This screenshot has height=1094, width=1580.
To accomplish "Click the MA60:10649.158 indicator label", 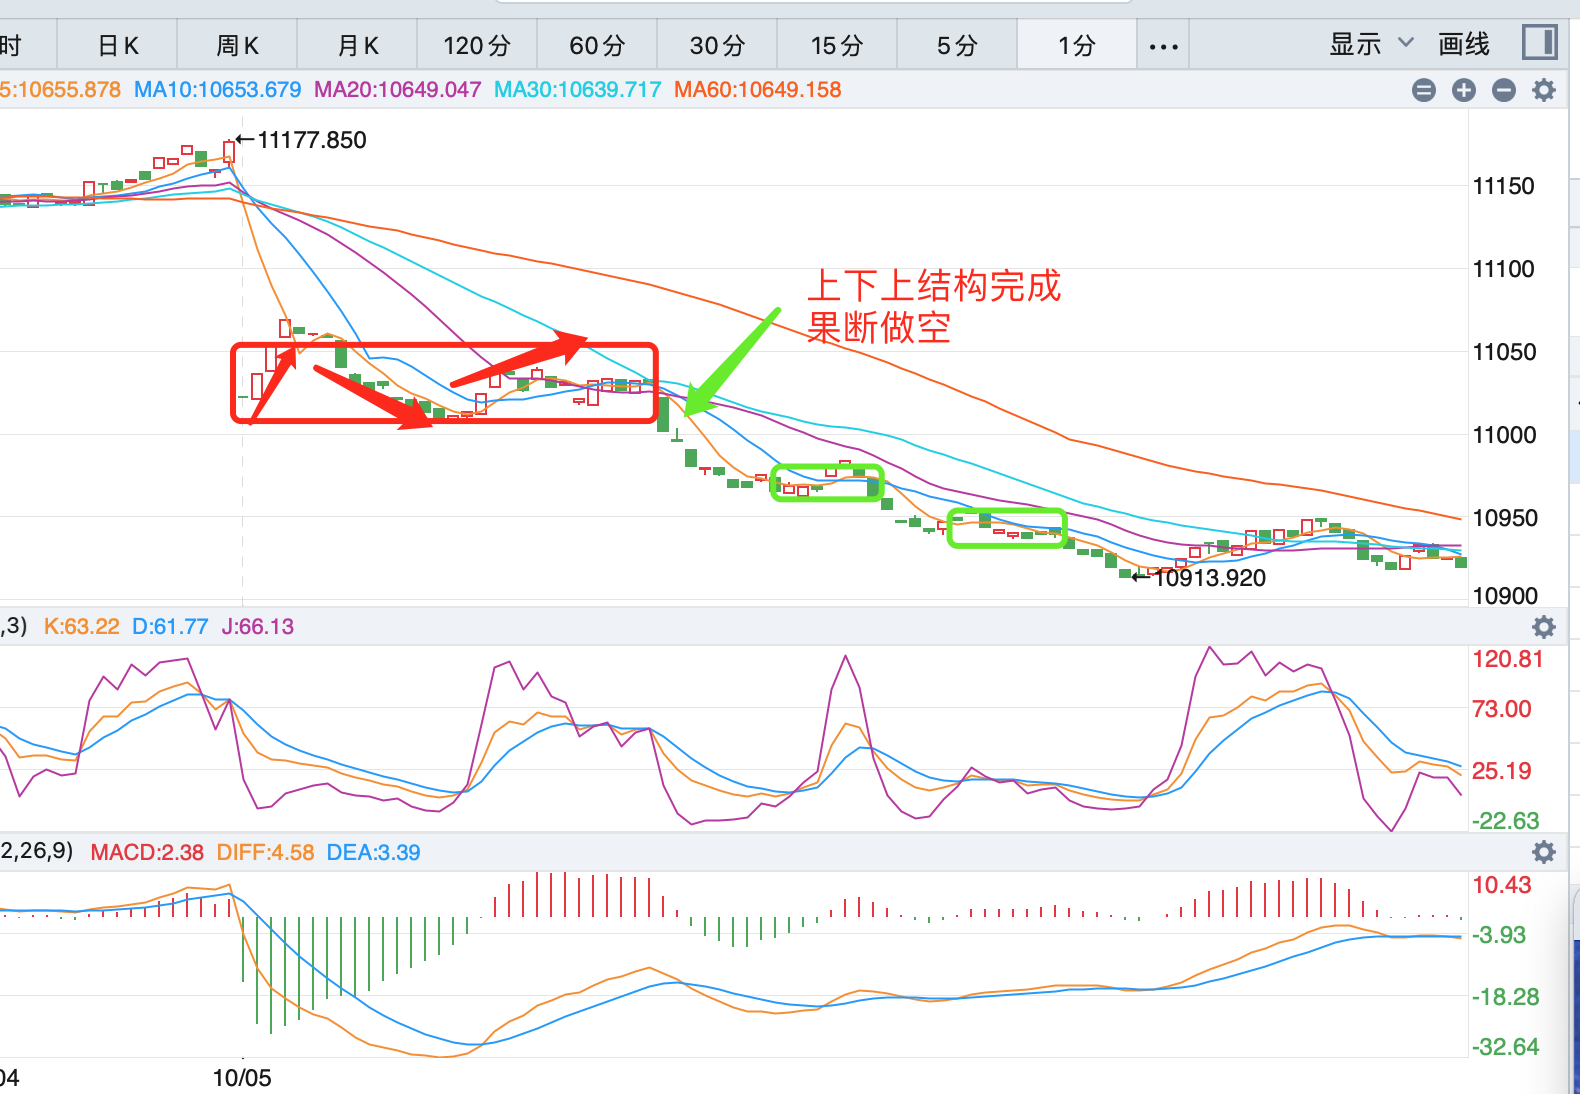I will (758, 90).
